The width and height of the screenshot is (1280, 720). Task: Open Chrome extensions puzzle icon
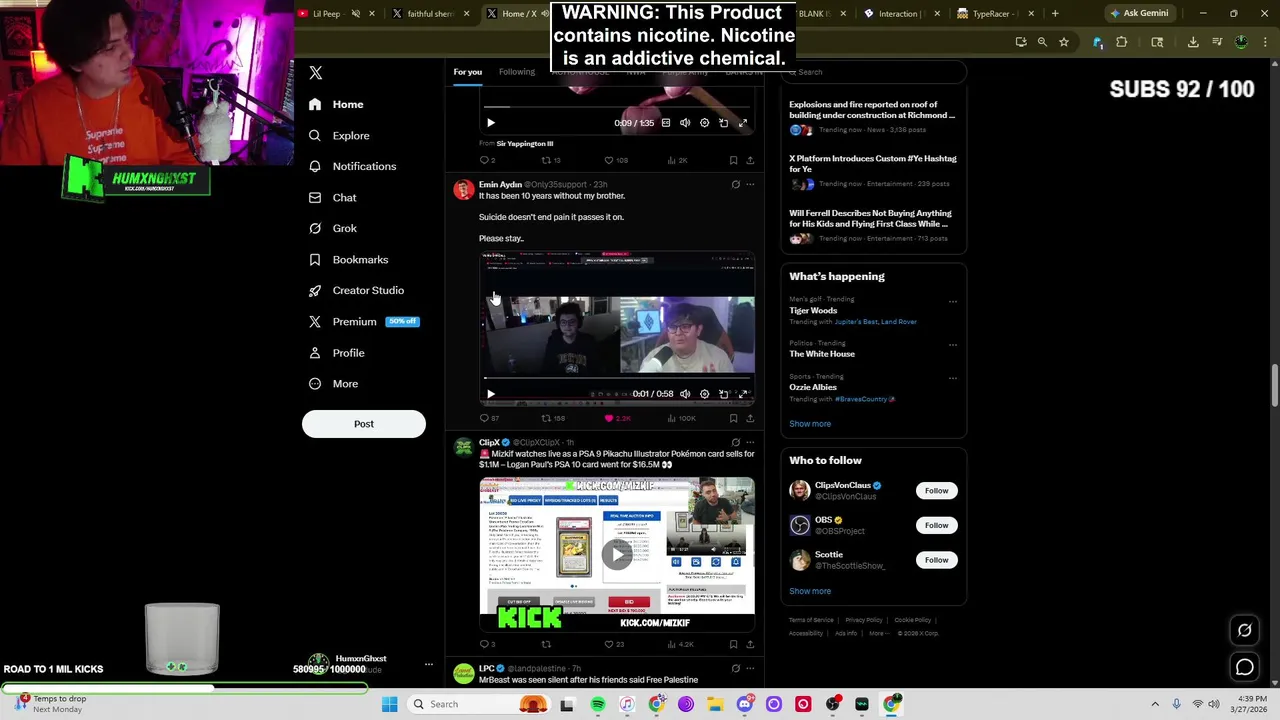point(1121,42)
